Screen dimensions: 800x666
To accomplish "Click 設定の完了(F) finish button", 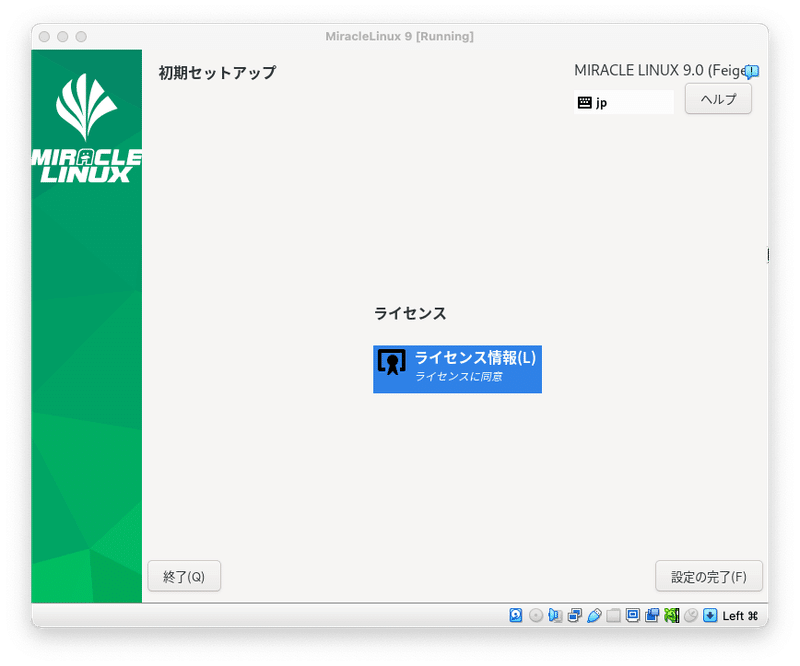I will pyautogui.click(x=709, y=576).
